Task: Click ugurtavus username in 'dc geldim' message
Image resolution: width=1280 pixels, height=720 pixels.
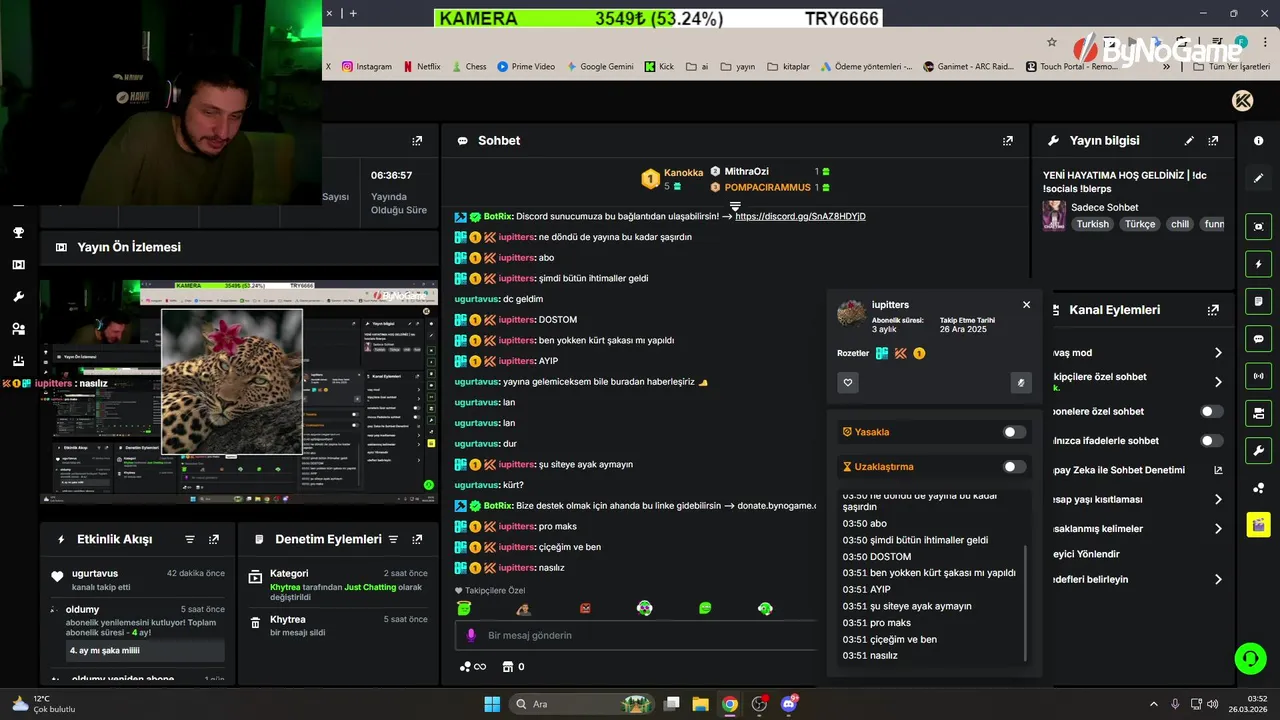Action: point(476,299)
